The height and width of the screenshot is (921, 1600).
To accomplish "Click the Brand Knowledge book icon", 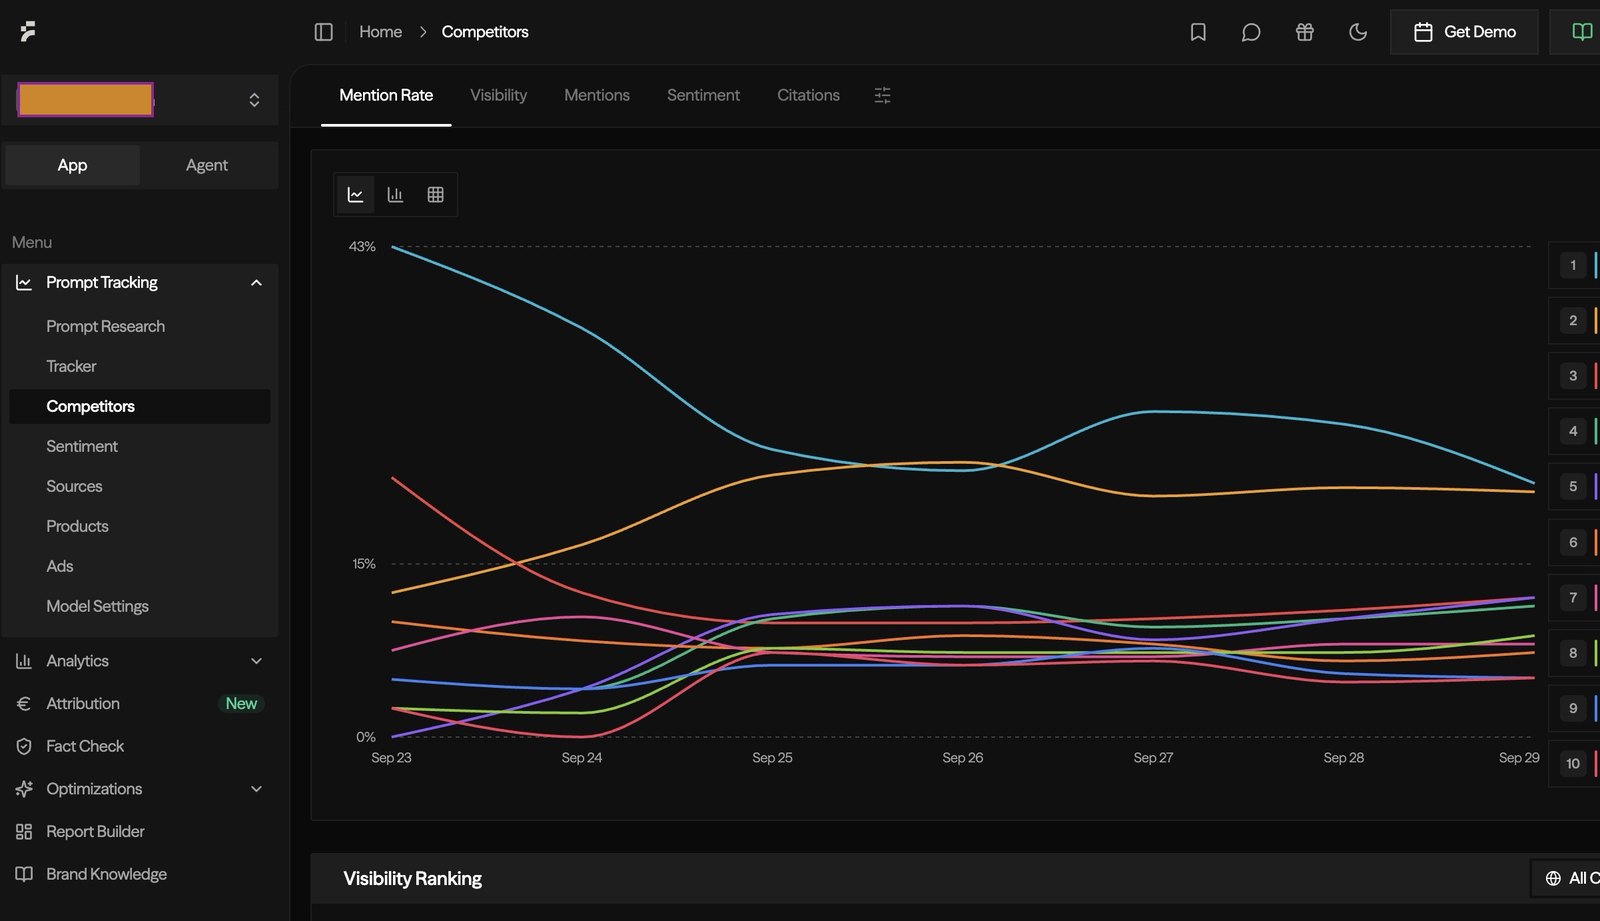I will coord(24,874).
